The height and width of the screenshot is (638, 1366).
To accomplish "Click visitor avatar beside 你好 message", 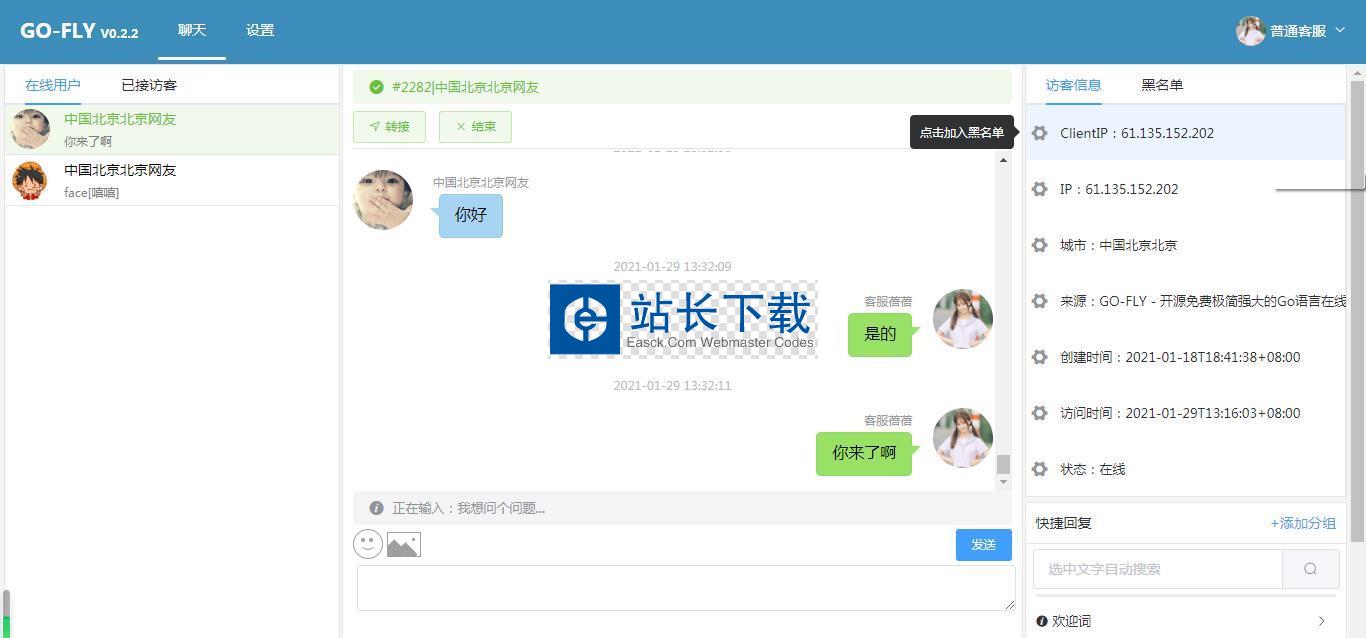I will (383, 200).
